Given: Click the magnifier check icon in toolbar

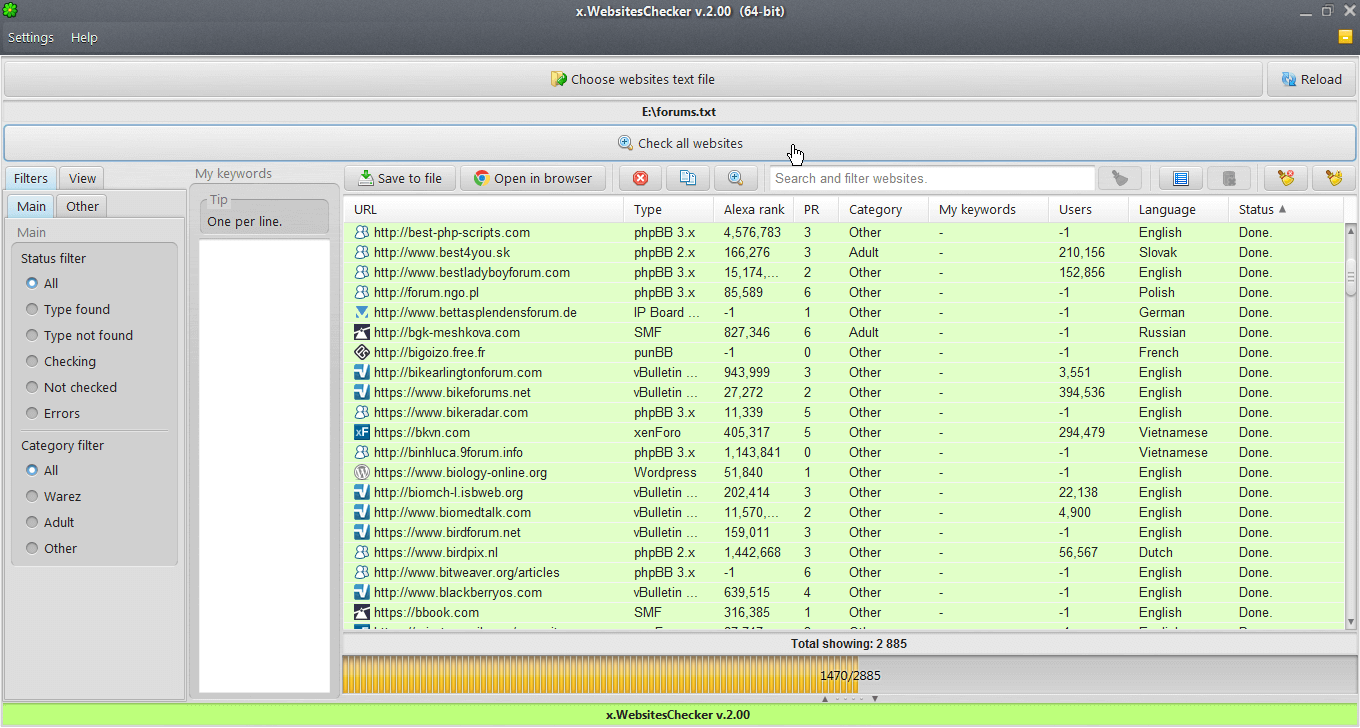Looking at the screenshot, I should click(735, 178).
